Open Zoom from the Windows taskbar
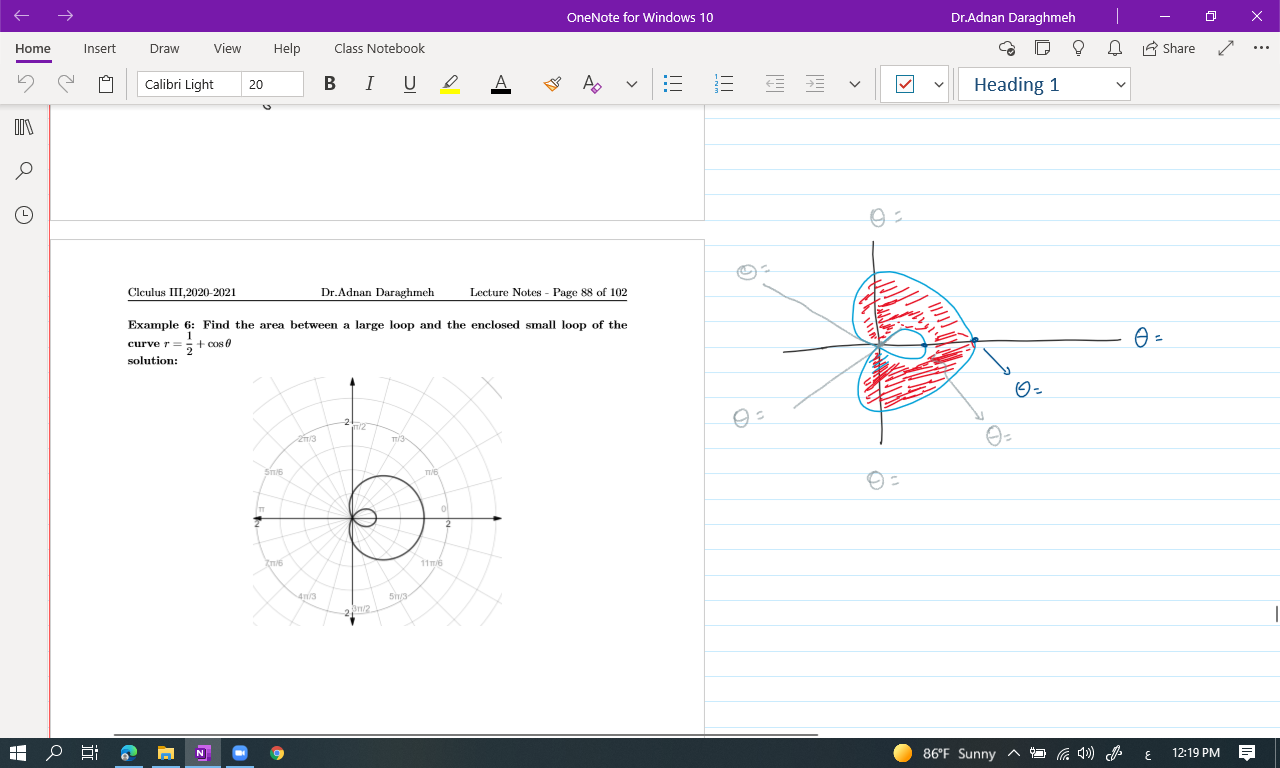Image resolution: width=1280 pixels, height=768 pixels. pyautogui.click(x=240, y=753)
